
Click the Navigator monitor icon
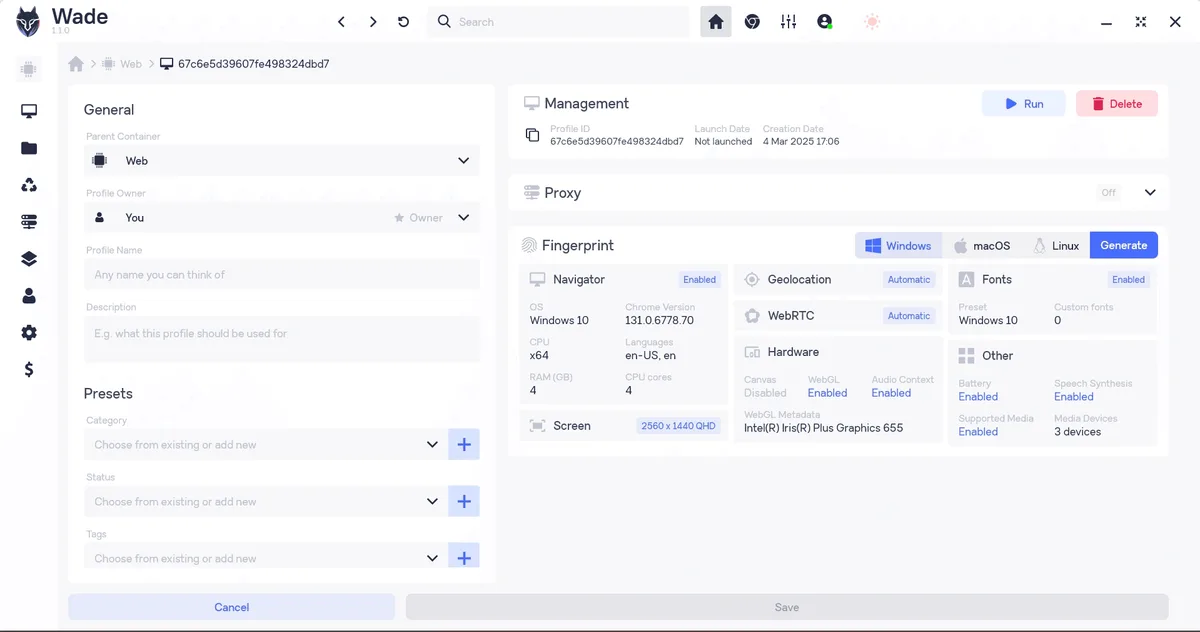(537, 280)
